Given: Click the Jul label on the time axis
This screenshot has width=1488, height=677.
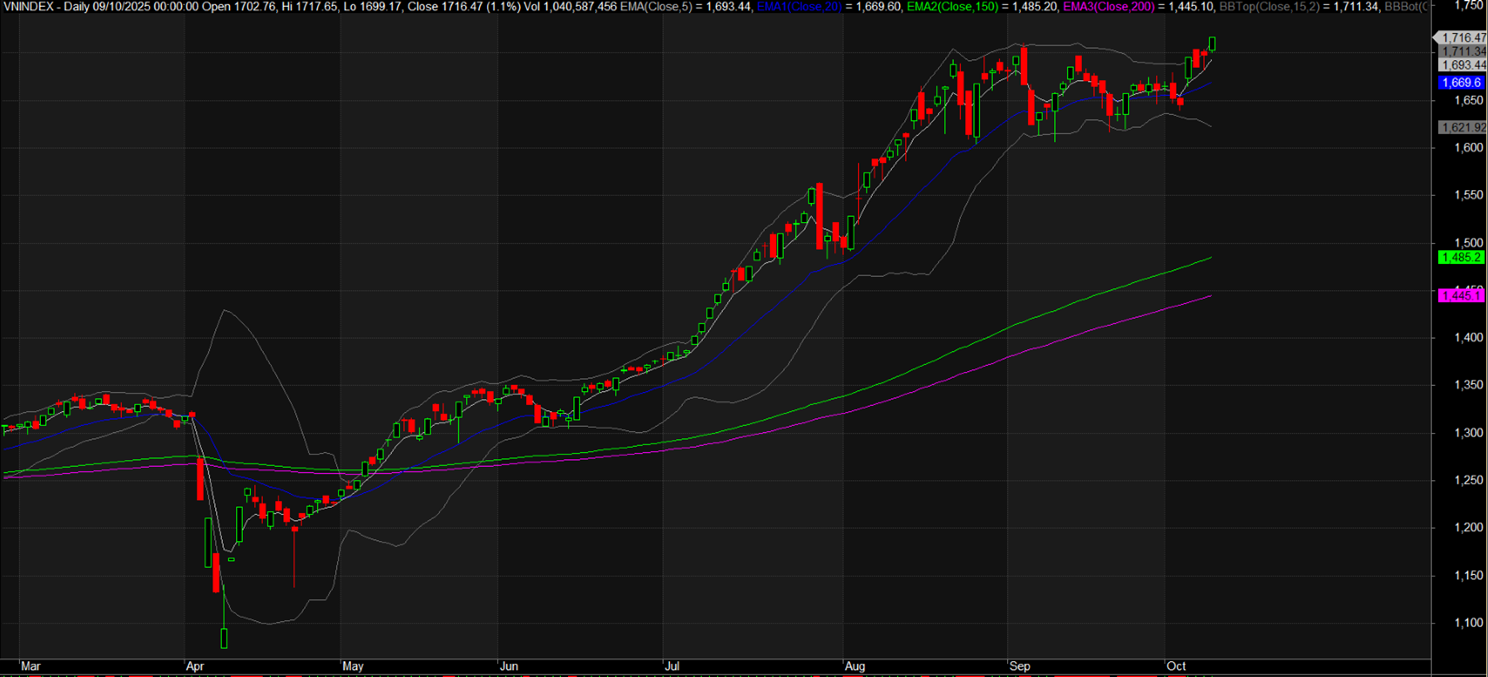Looking at the screenshot, I should pos(670,665).
